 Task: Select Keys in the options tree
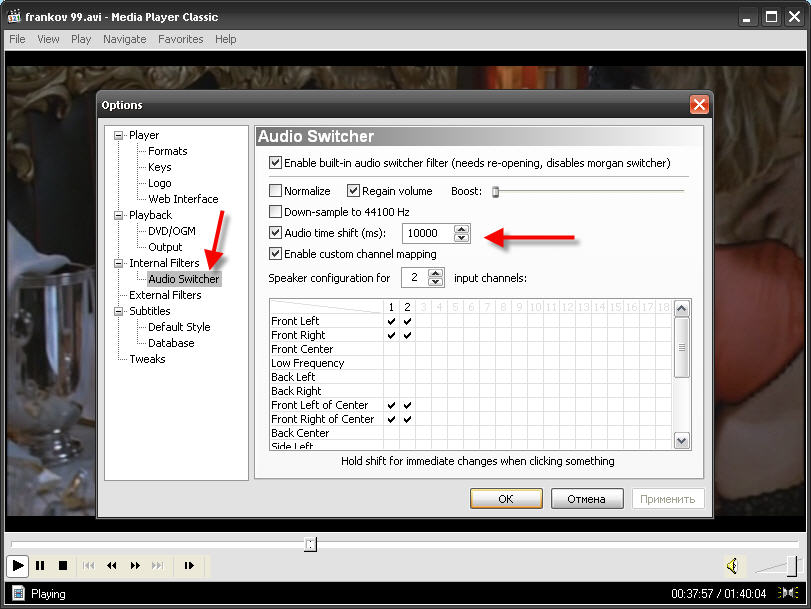(x=159, y=167)
